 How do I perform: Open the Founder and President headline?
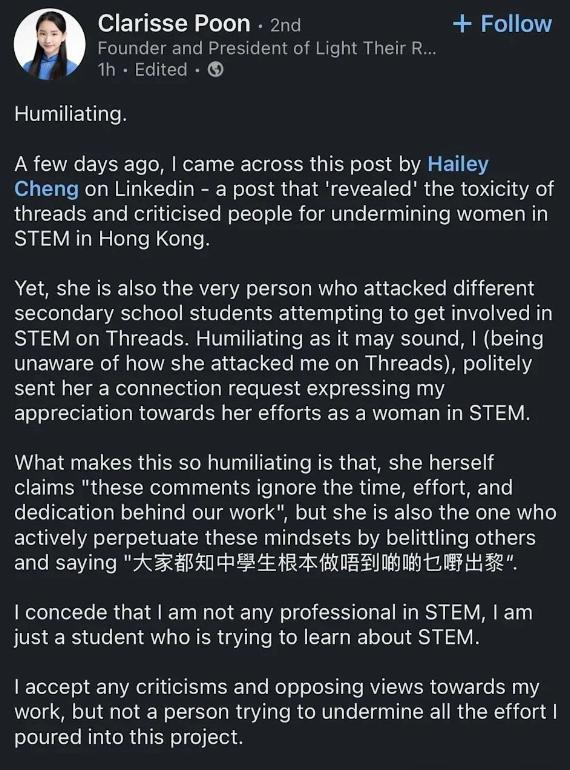click(x=267, y=48)
